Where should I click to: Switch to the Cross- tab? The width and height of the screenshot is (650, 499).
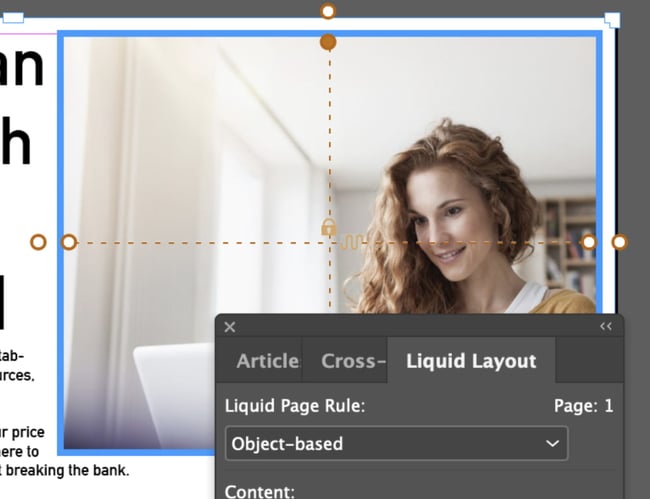353,361
